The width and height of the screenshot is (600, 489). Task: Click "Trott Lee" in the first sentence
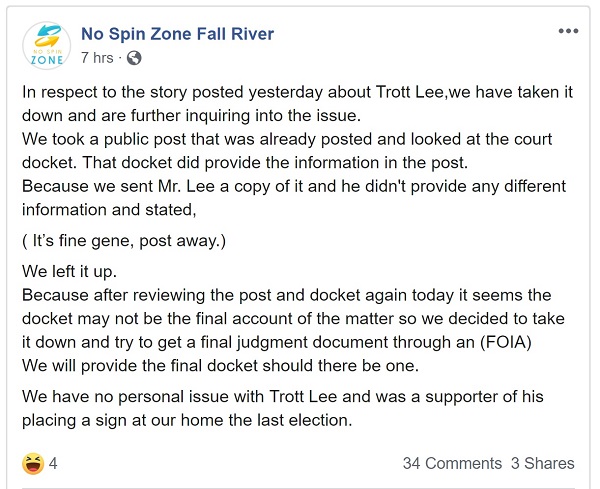(x=409, y=92)
